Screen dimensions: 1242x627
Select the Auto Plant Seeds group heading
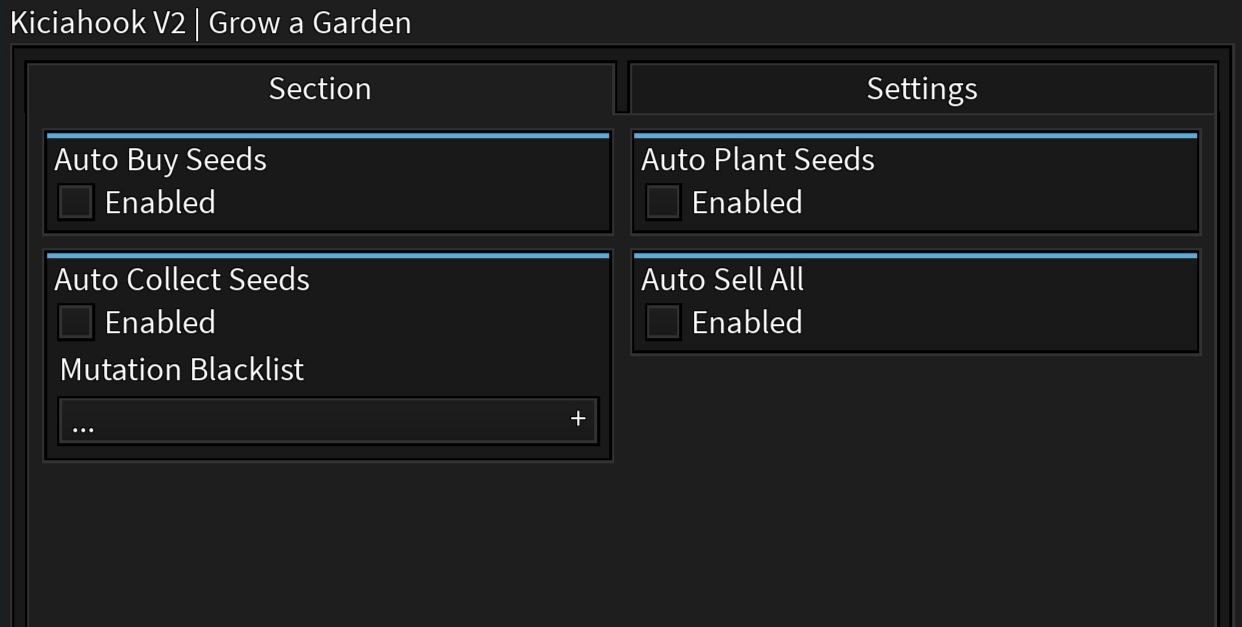(757, 160)
